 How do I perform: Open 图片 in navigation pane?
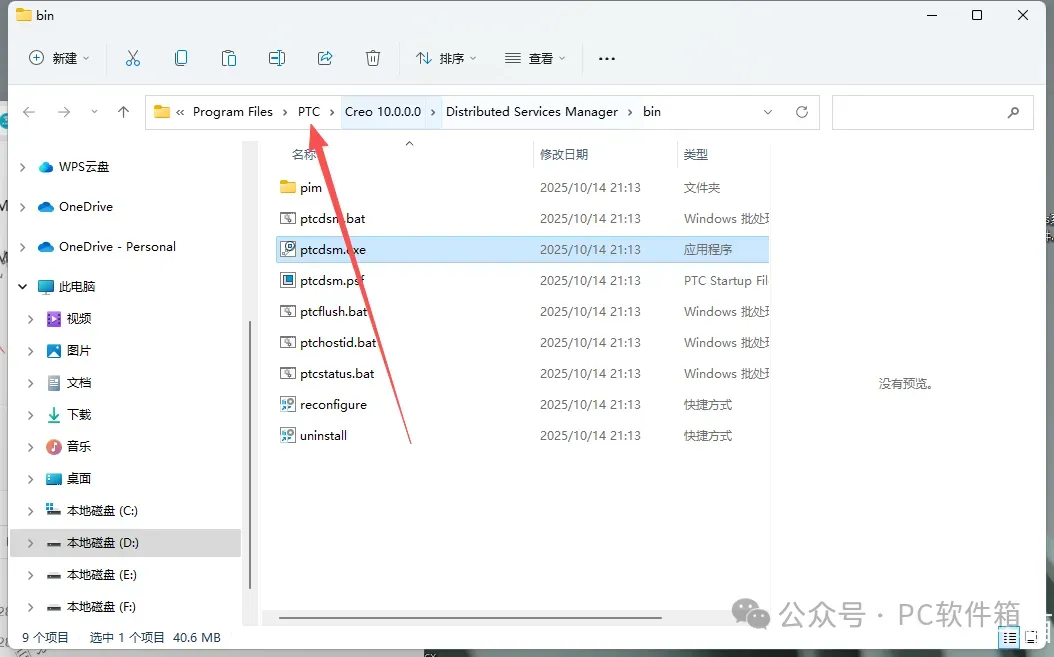coord(79,350)
